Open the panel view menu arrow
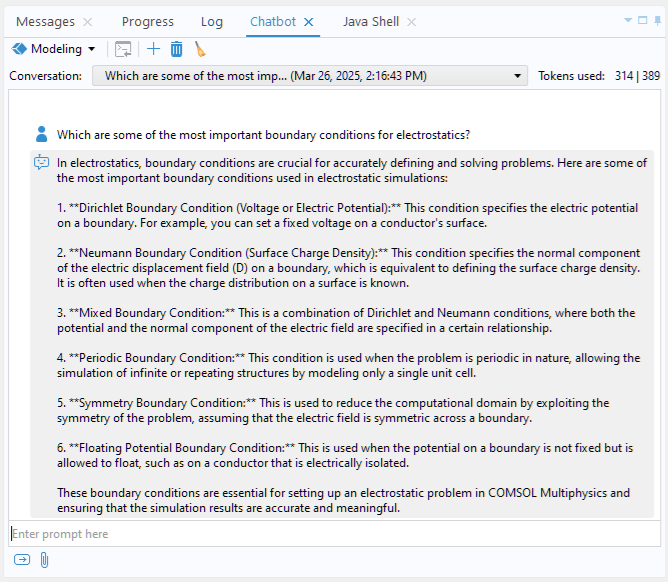This screenshot has width=668, height=582. [628, 20]
